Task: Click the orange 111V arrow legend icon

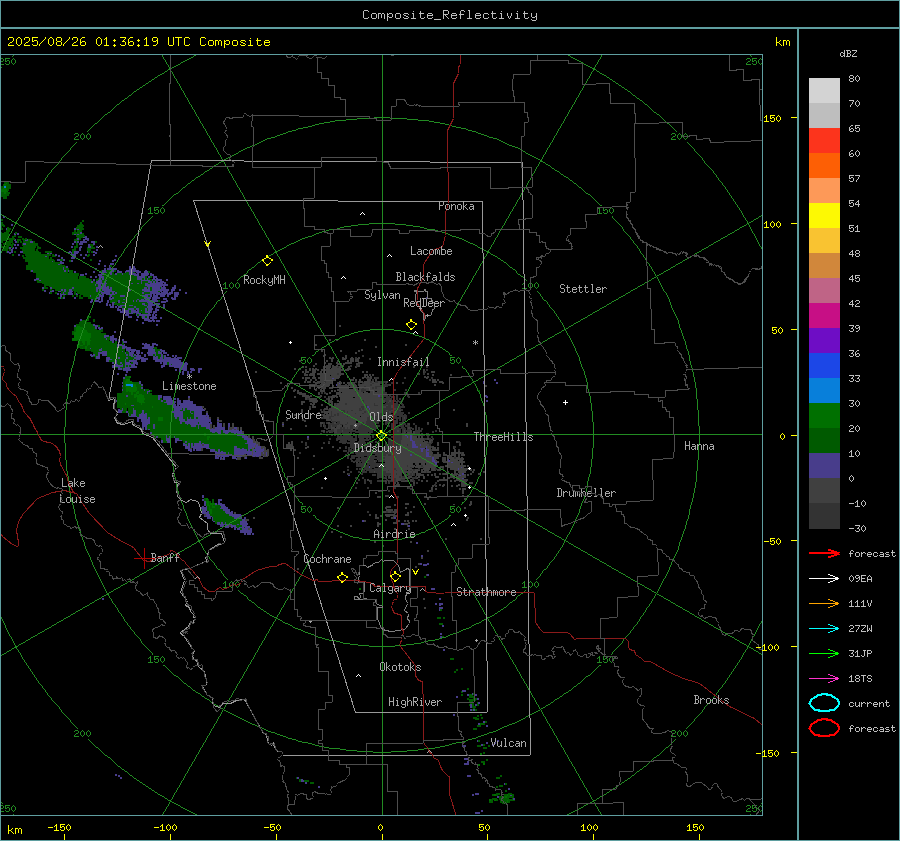Action: pos(824,603)
